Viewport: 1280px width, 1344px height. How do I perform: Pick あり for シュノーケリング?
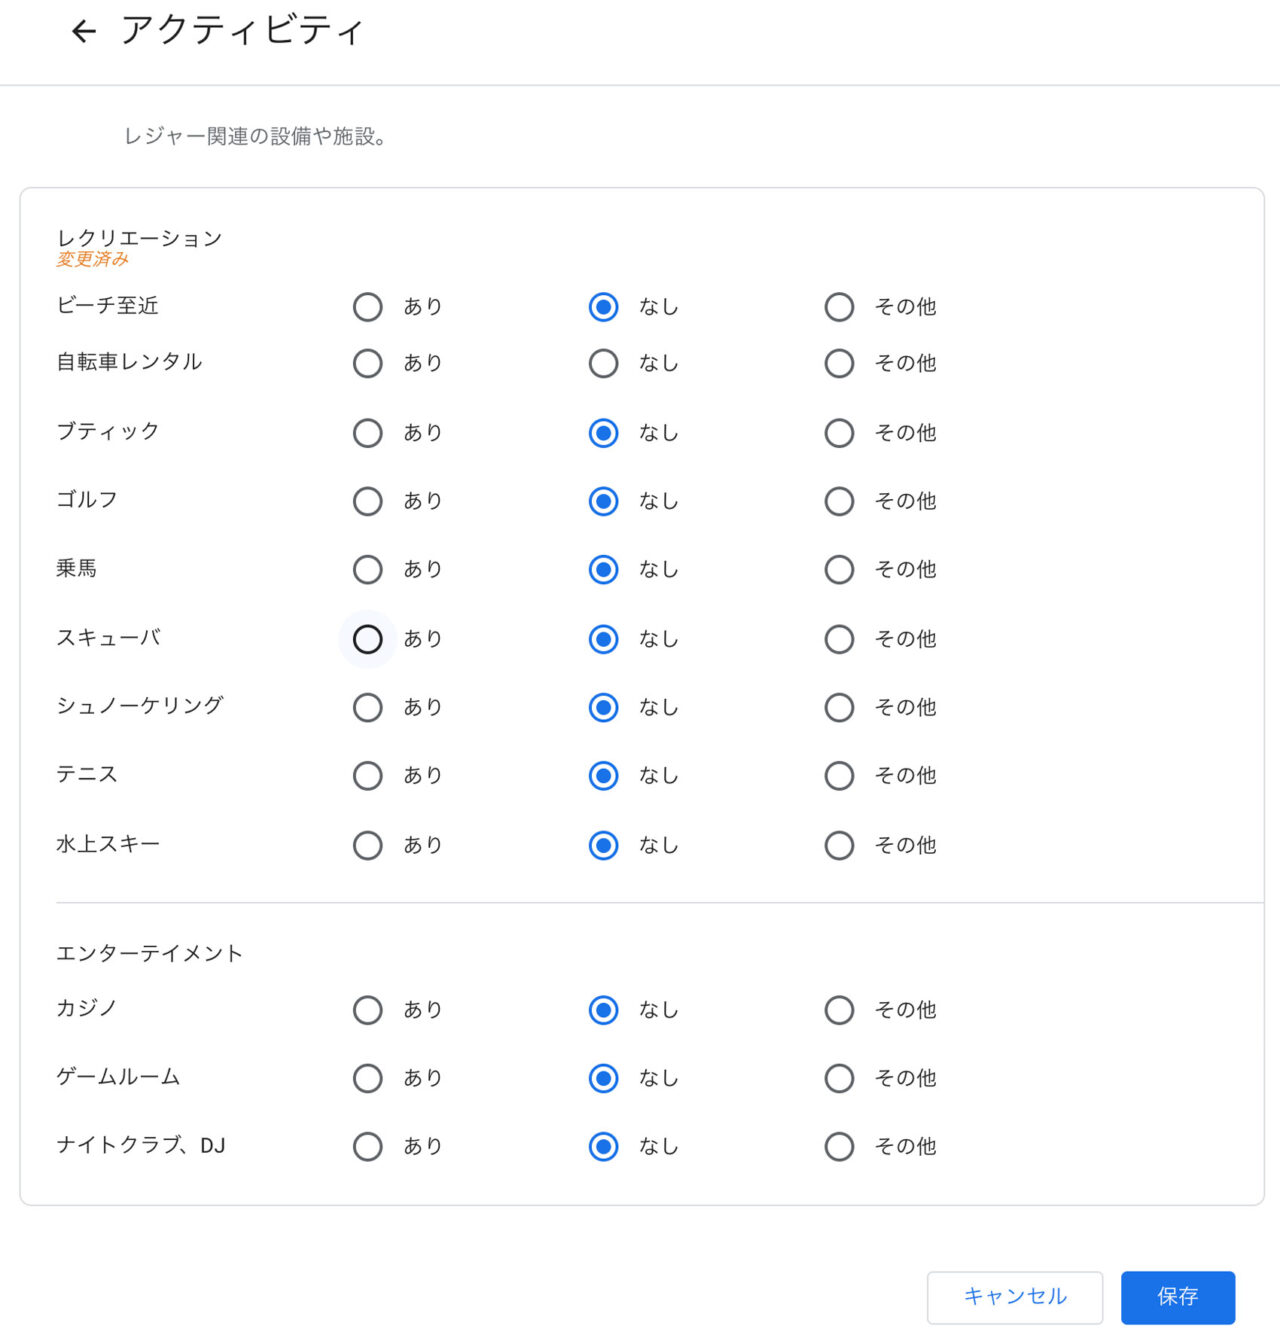368,707
